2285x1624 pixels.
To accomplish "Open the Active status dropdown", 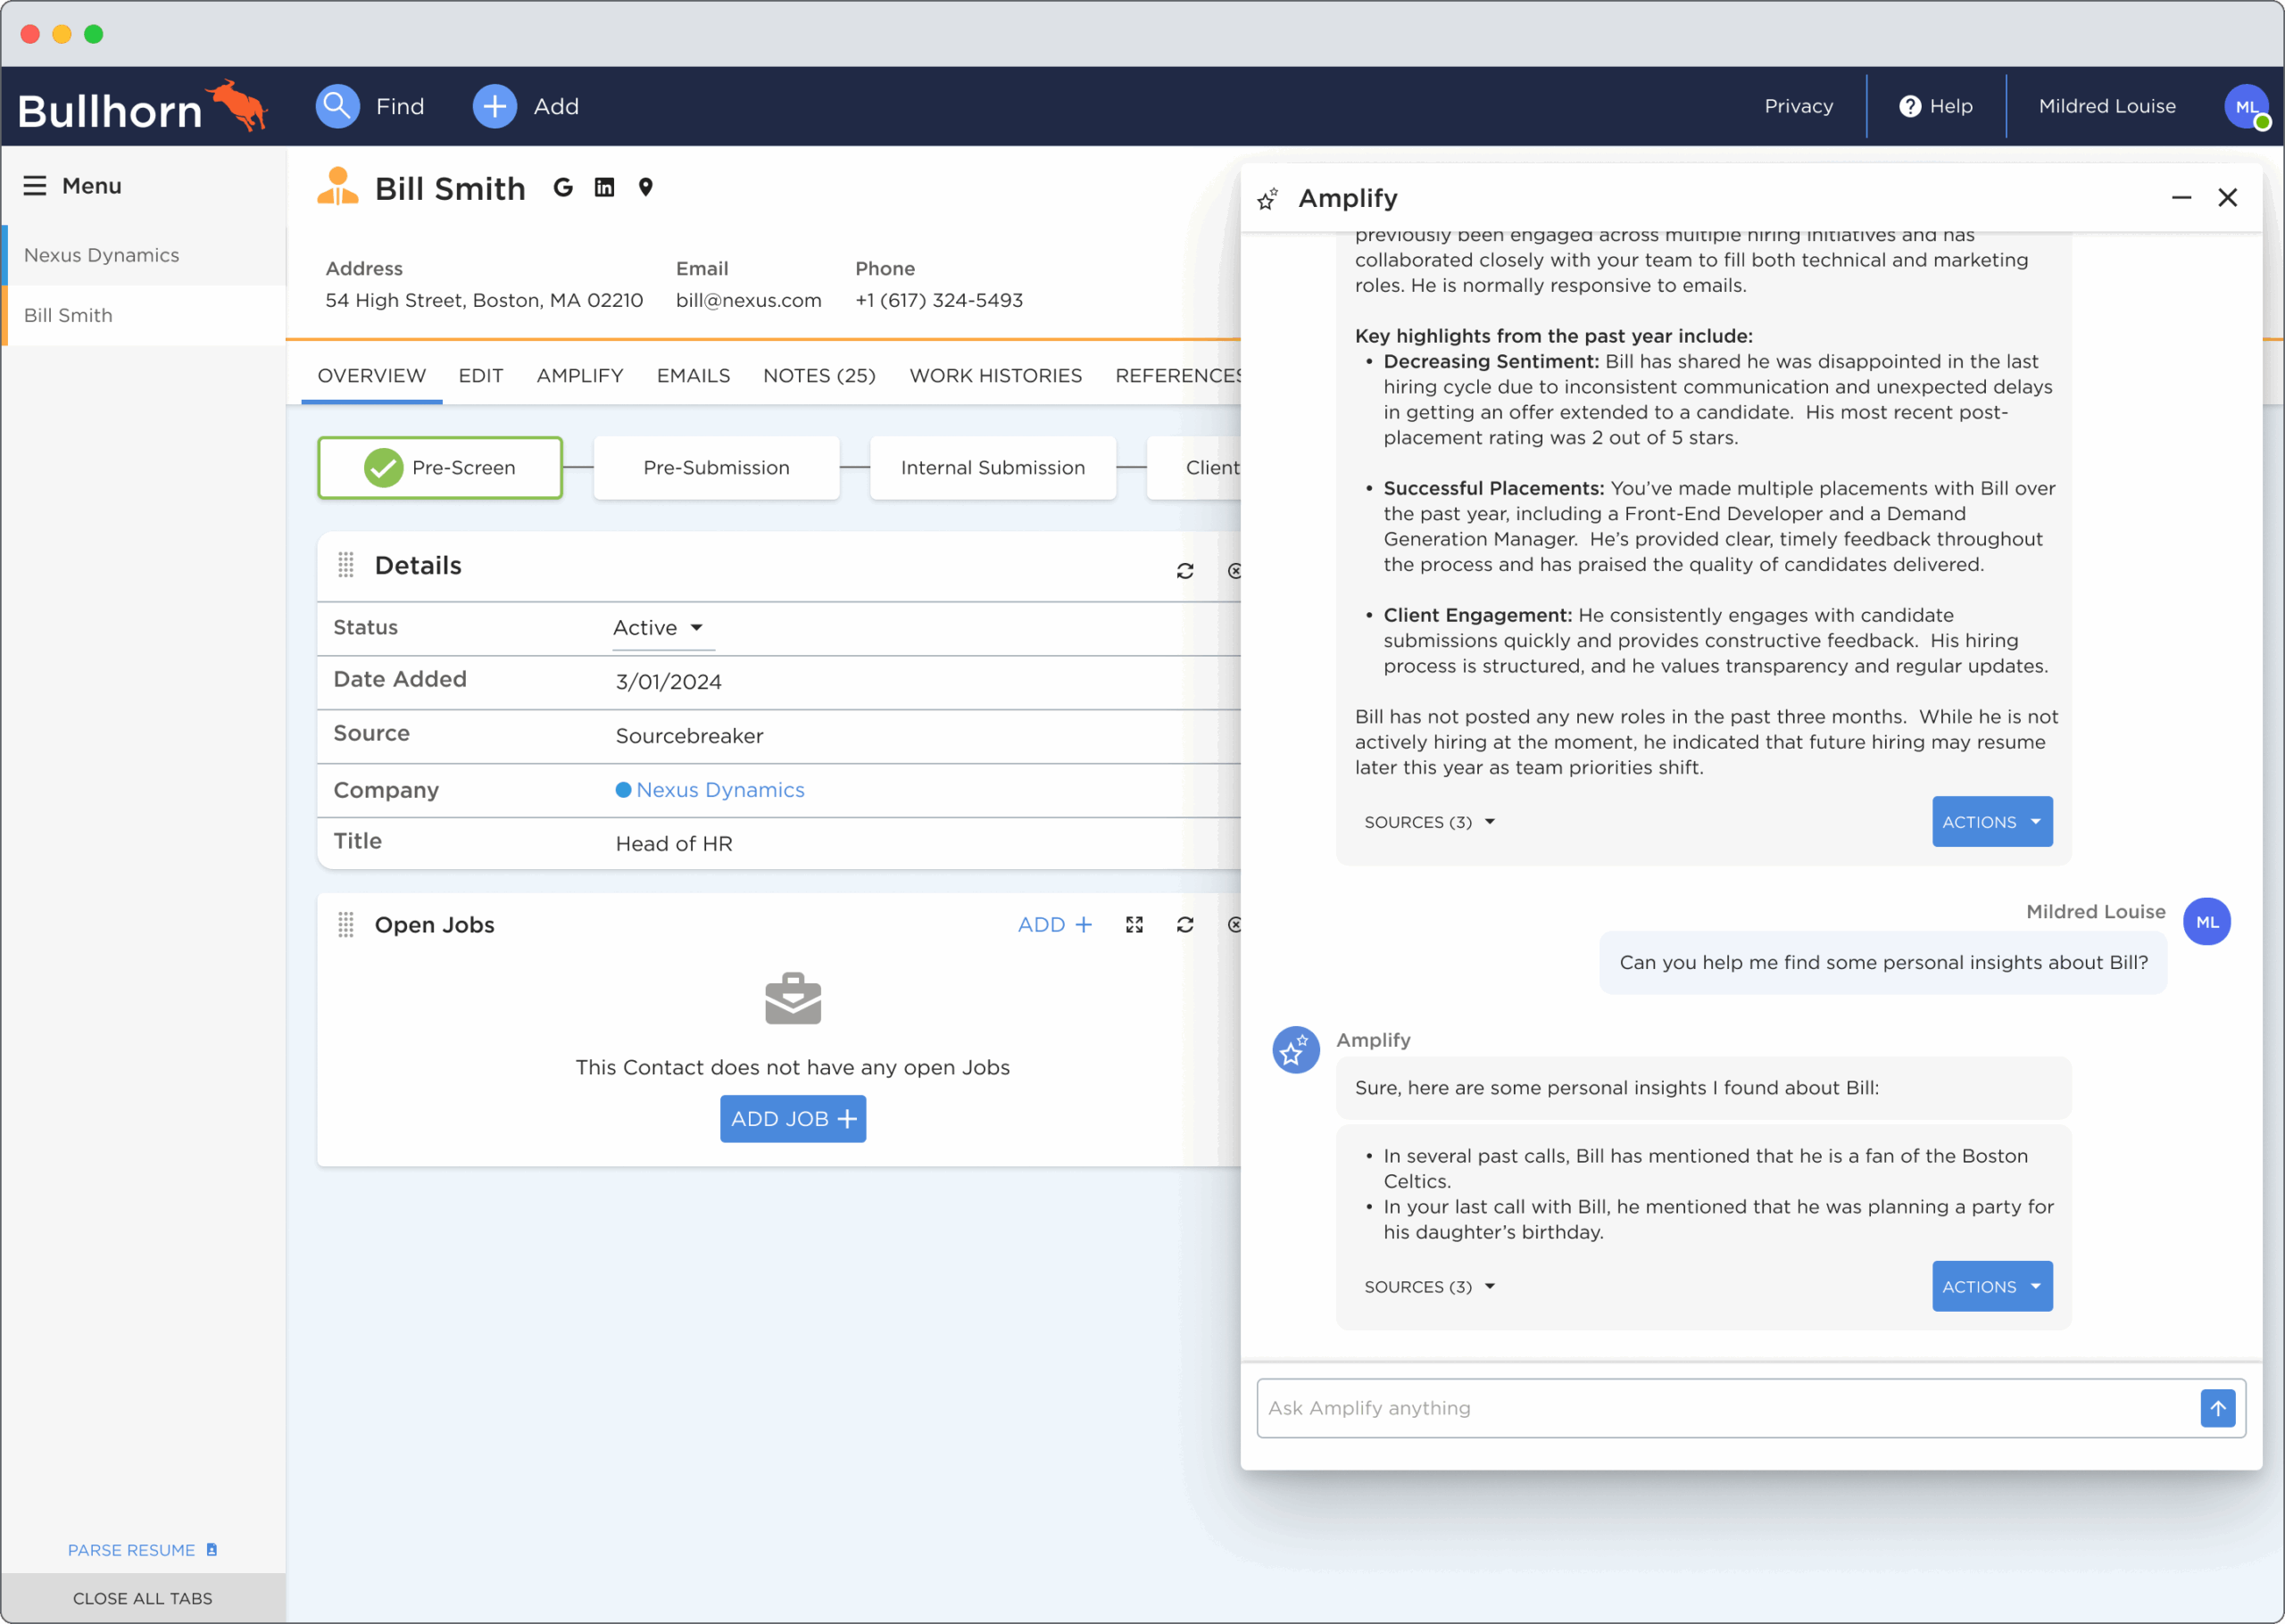I will click(x=659, y=628).
